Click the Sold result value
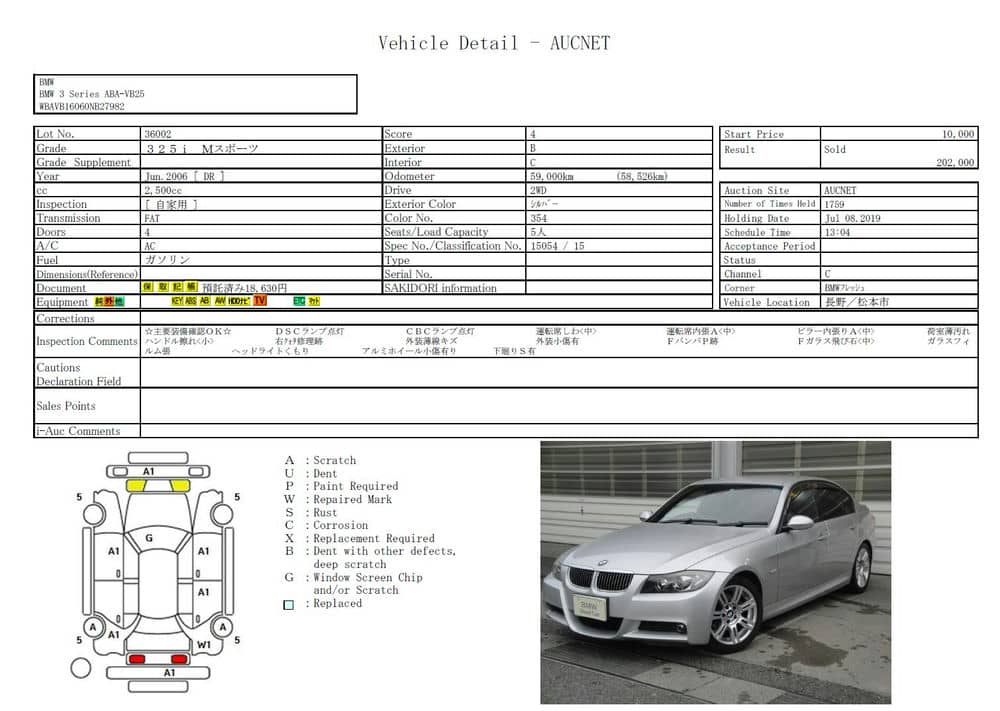The width and height of the screenshot is (1000, 711). (835, 149)
